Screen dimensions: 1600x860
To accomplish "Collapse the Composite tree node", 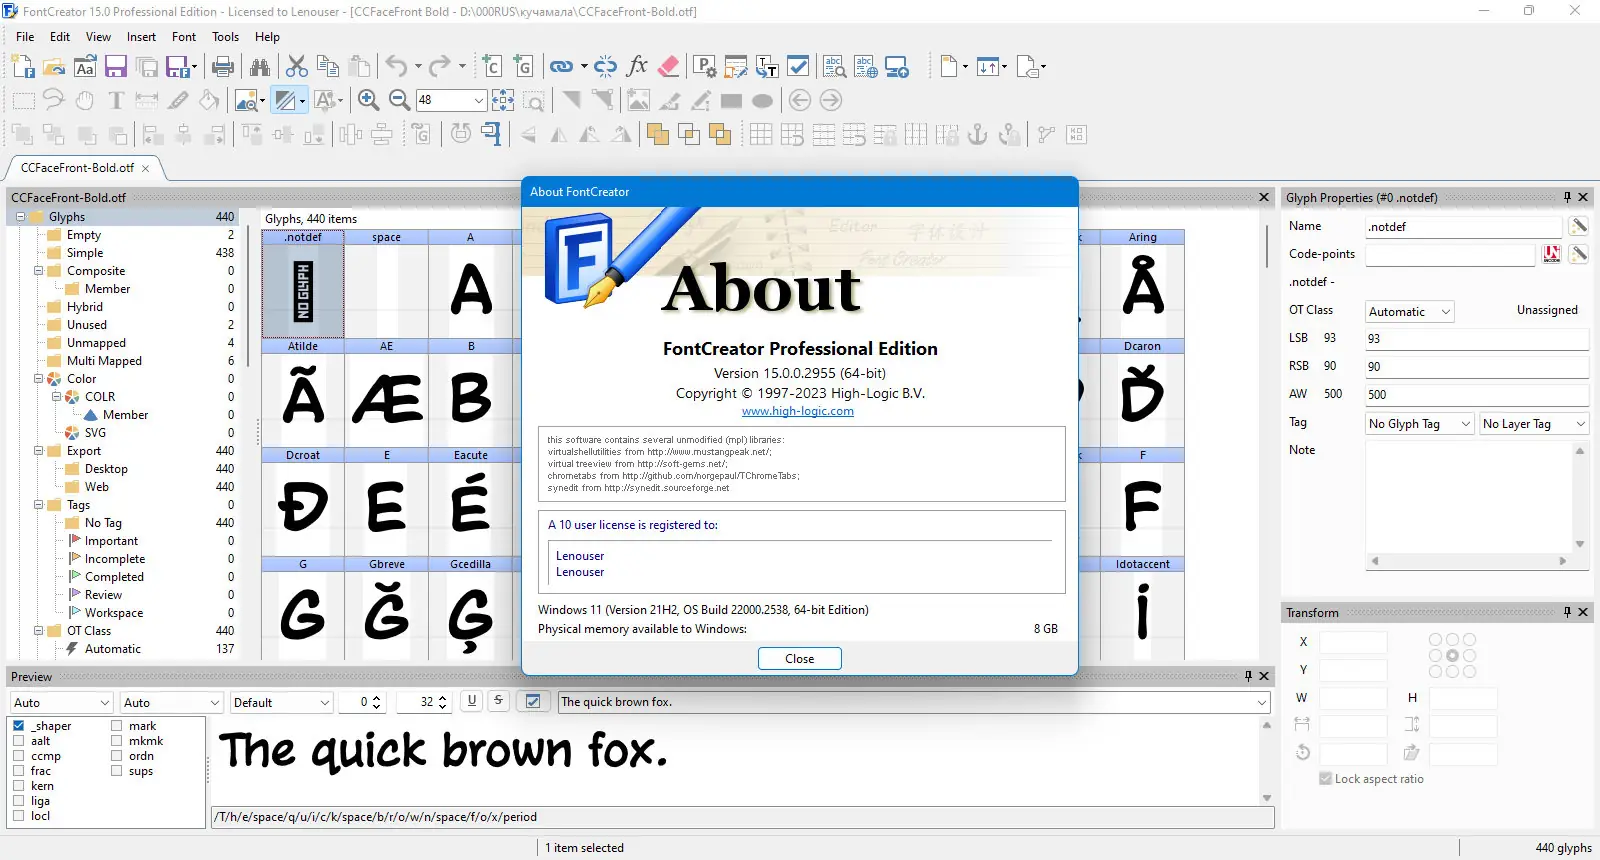I will click(x=39, y=271).
